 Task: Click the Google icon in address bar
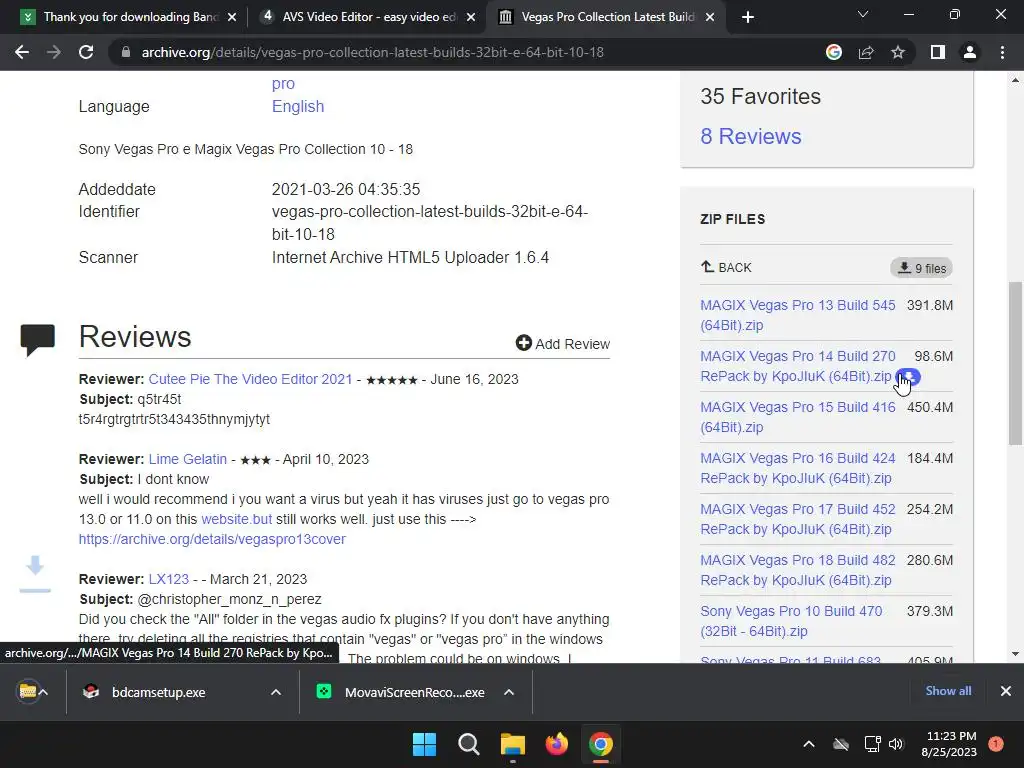coord(834,52)
